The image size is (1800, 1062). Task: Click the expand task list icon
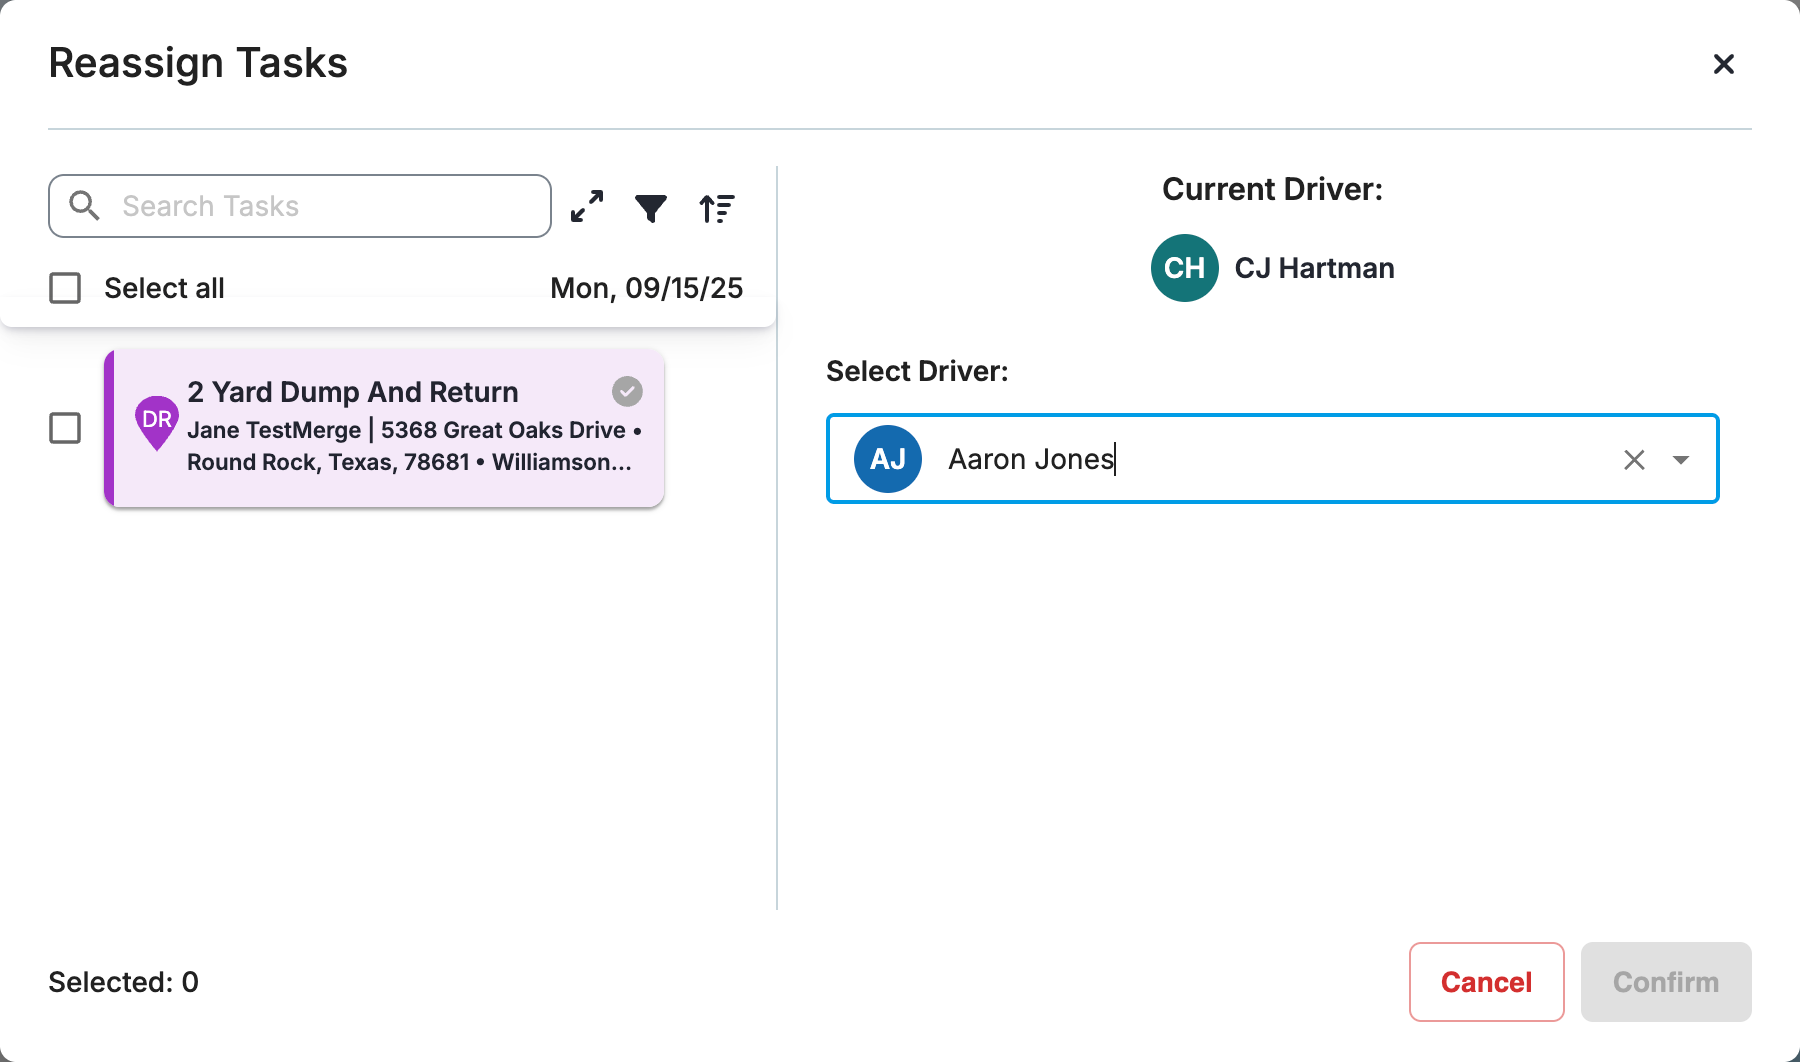pyautogui.click(x=586, y=206)
